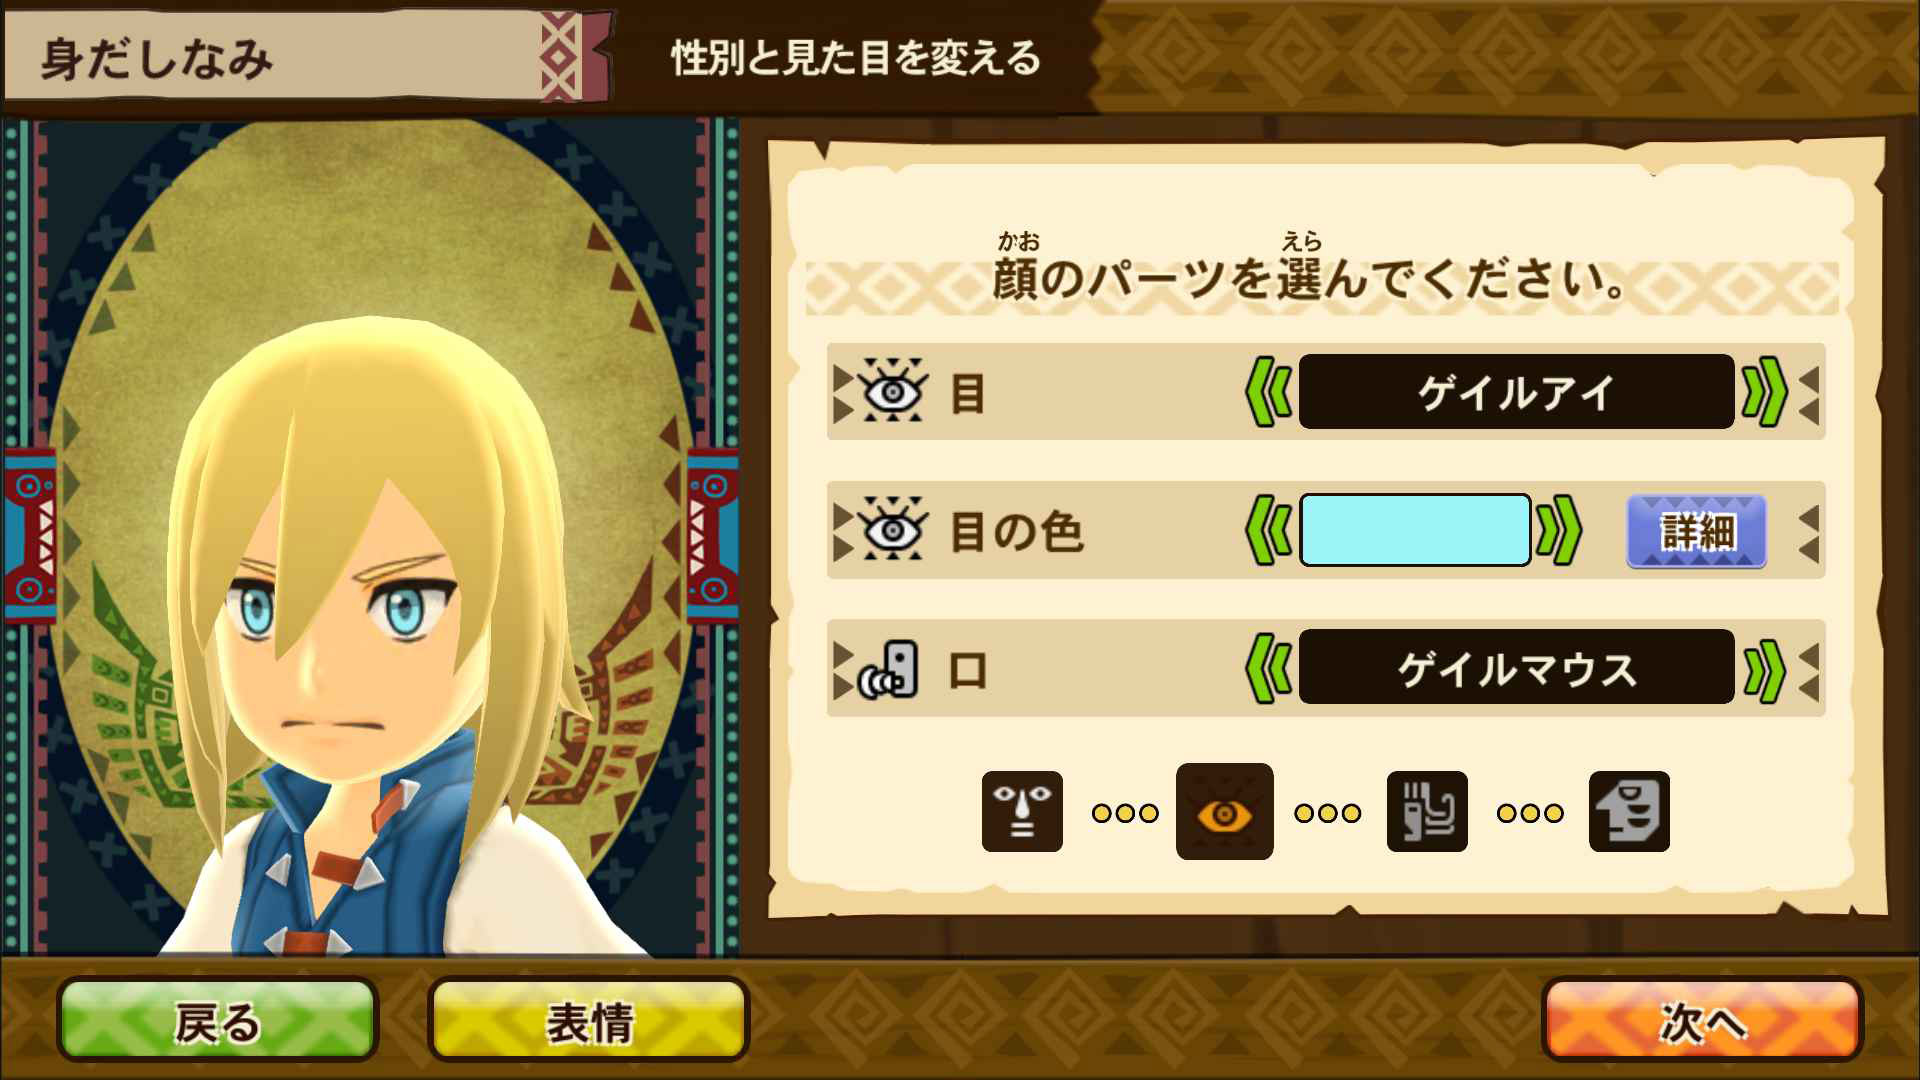The image size is (1920, 1080).
Task: Switch to next eye style after ゲイルアイ
Action: (x=1765, y=392)
